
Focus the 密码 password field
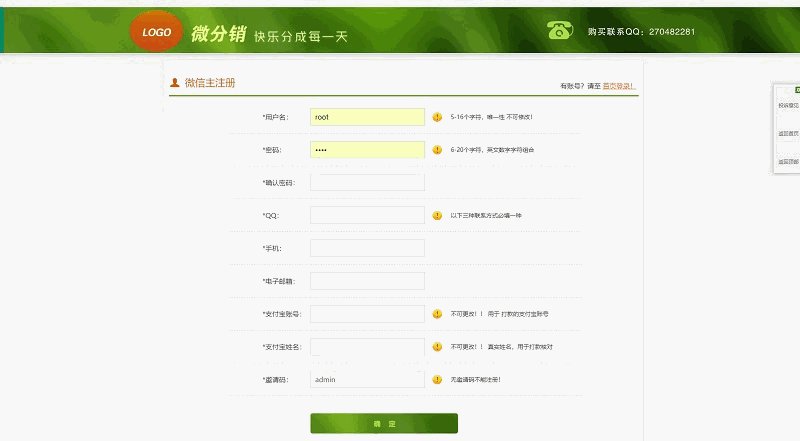click(367, 150)
